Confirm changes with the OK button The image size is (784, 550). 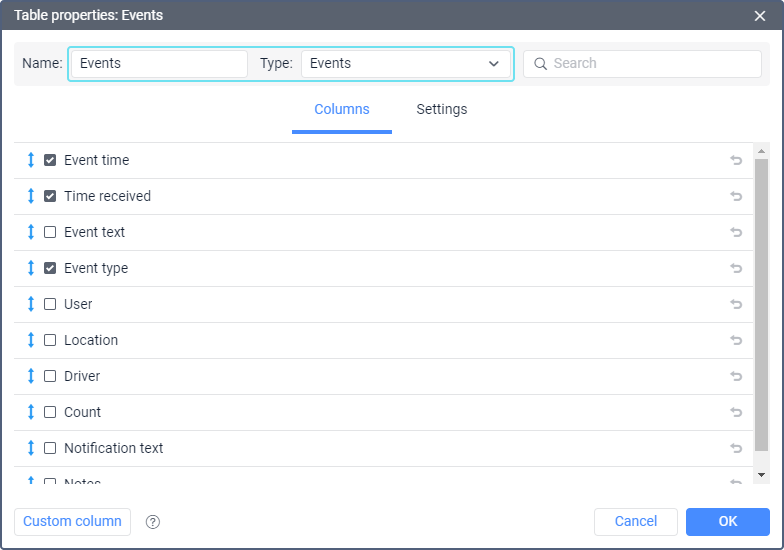727,521
